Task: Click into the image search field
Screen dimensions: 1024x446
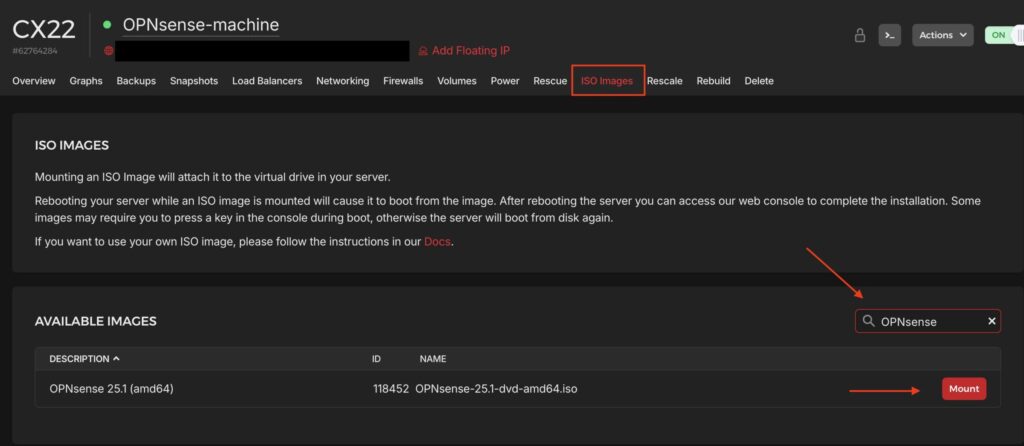Action: [x=927, y=321]
